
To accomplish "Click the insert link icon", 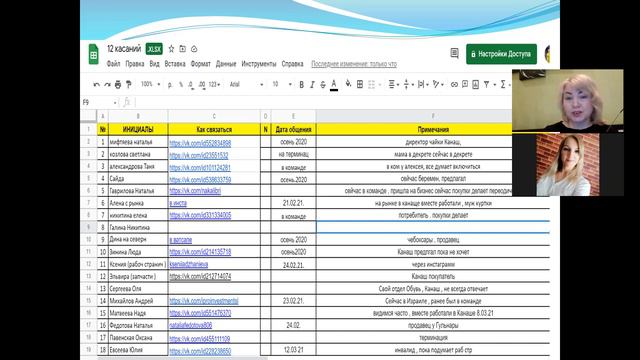I will [454, 84].
